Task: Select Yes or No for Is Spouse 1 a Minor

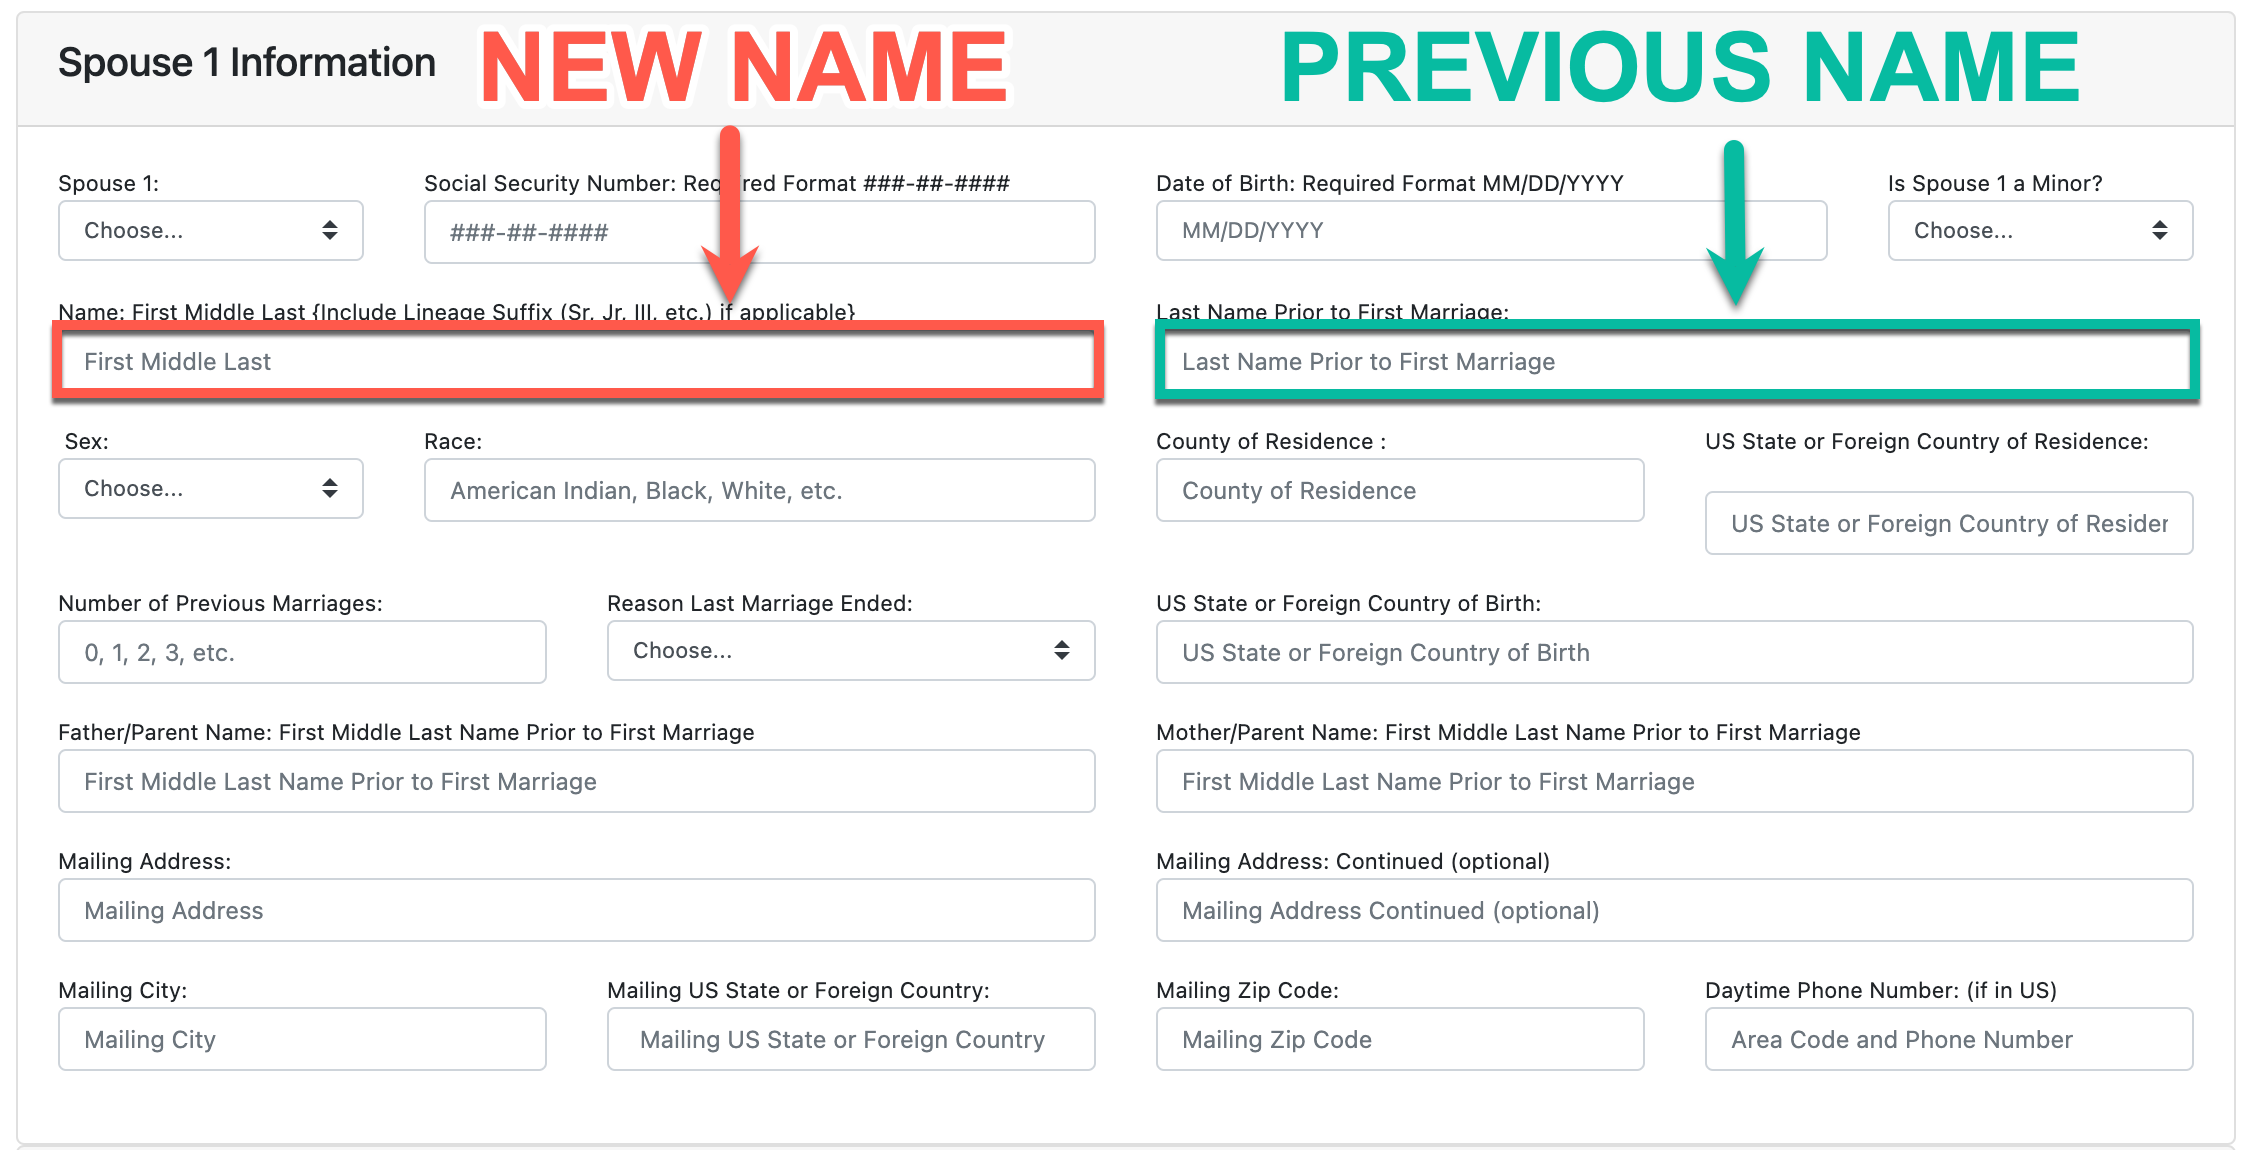Action: pos(2037,230)
